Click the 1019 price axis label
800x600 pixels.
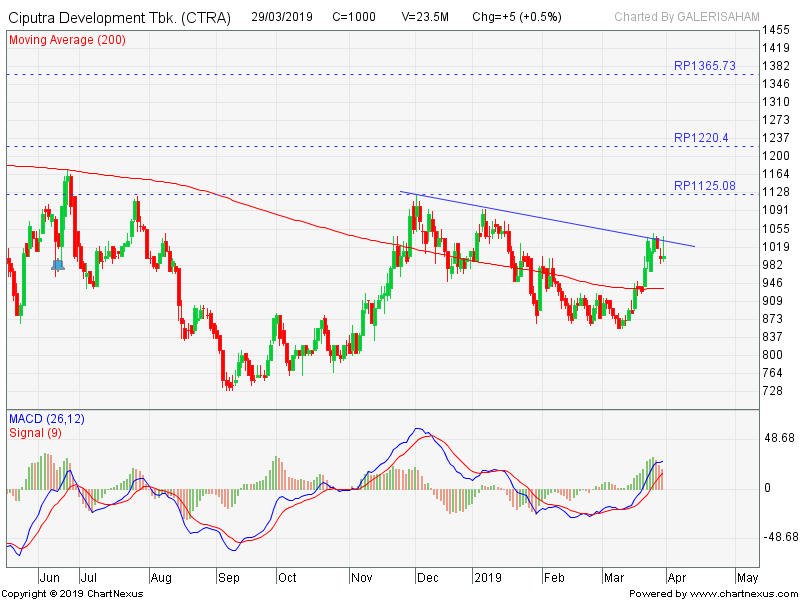point(776,247)
